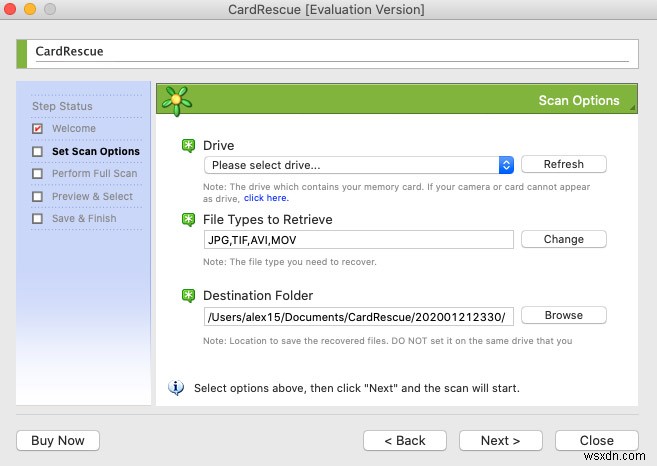Toggle the Welcome step checkbox
The image size is (657, 466).
(38, 129)
